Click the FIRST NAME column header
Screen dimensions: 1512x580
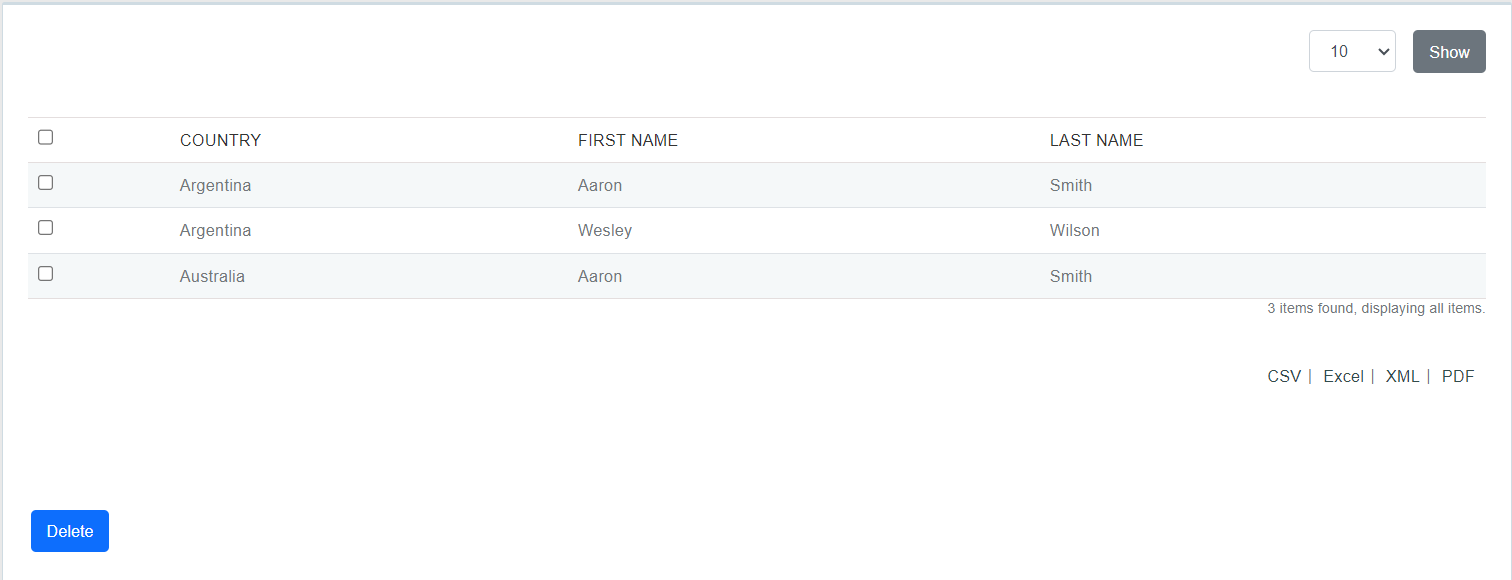click(628, 141)
